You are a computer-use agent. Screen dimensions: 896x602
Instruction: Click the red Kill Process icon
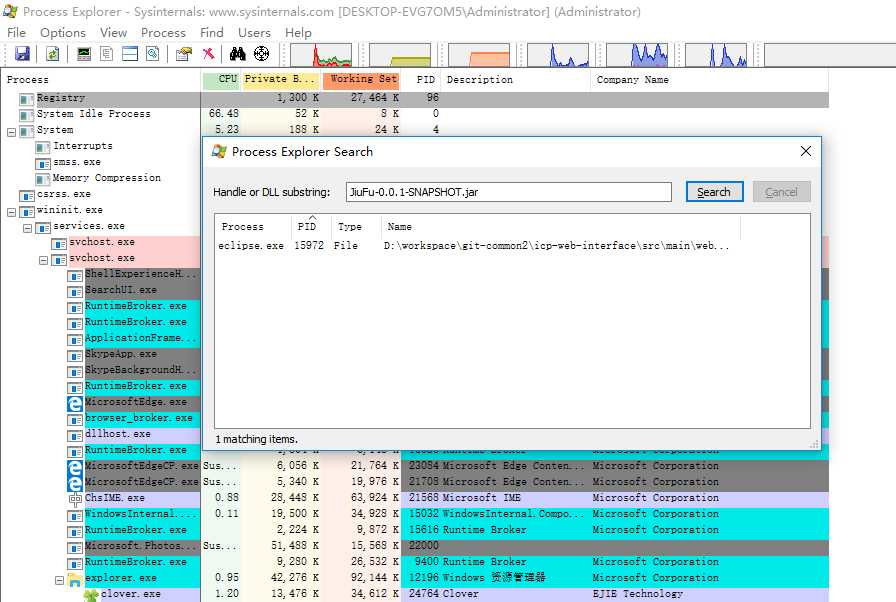[209, 54]
